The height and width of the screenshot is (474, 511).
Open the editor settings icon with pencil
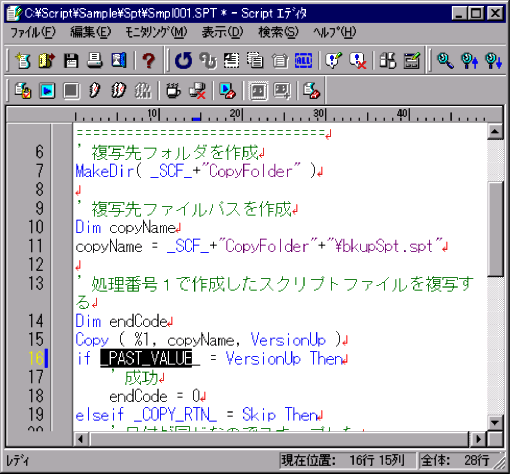tap(412, 61)
